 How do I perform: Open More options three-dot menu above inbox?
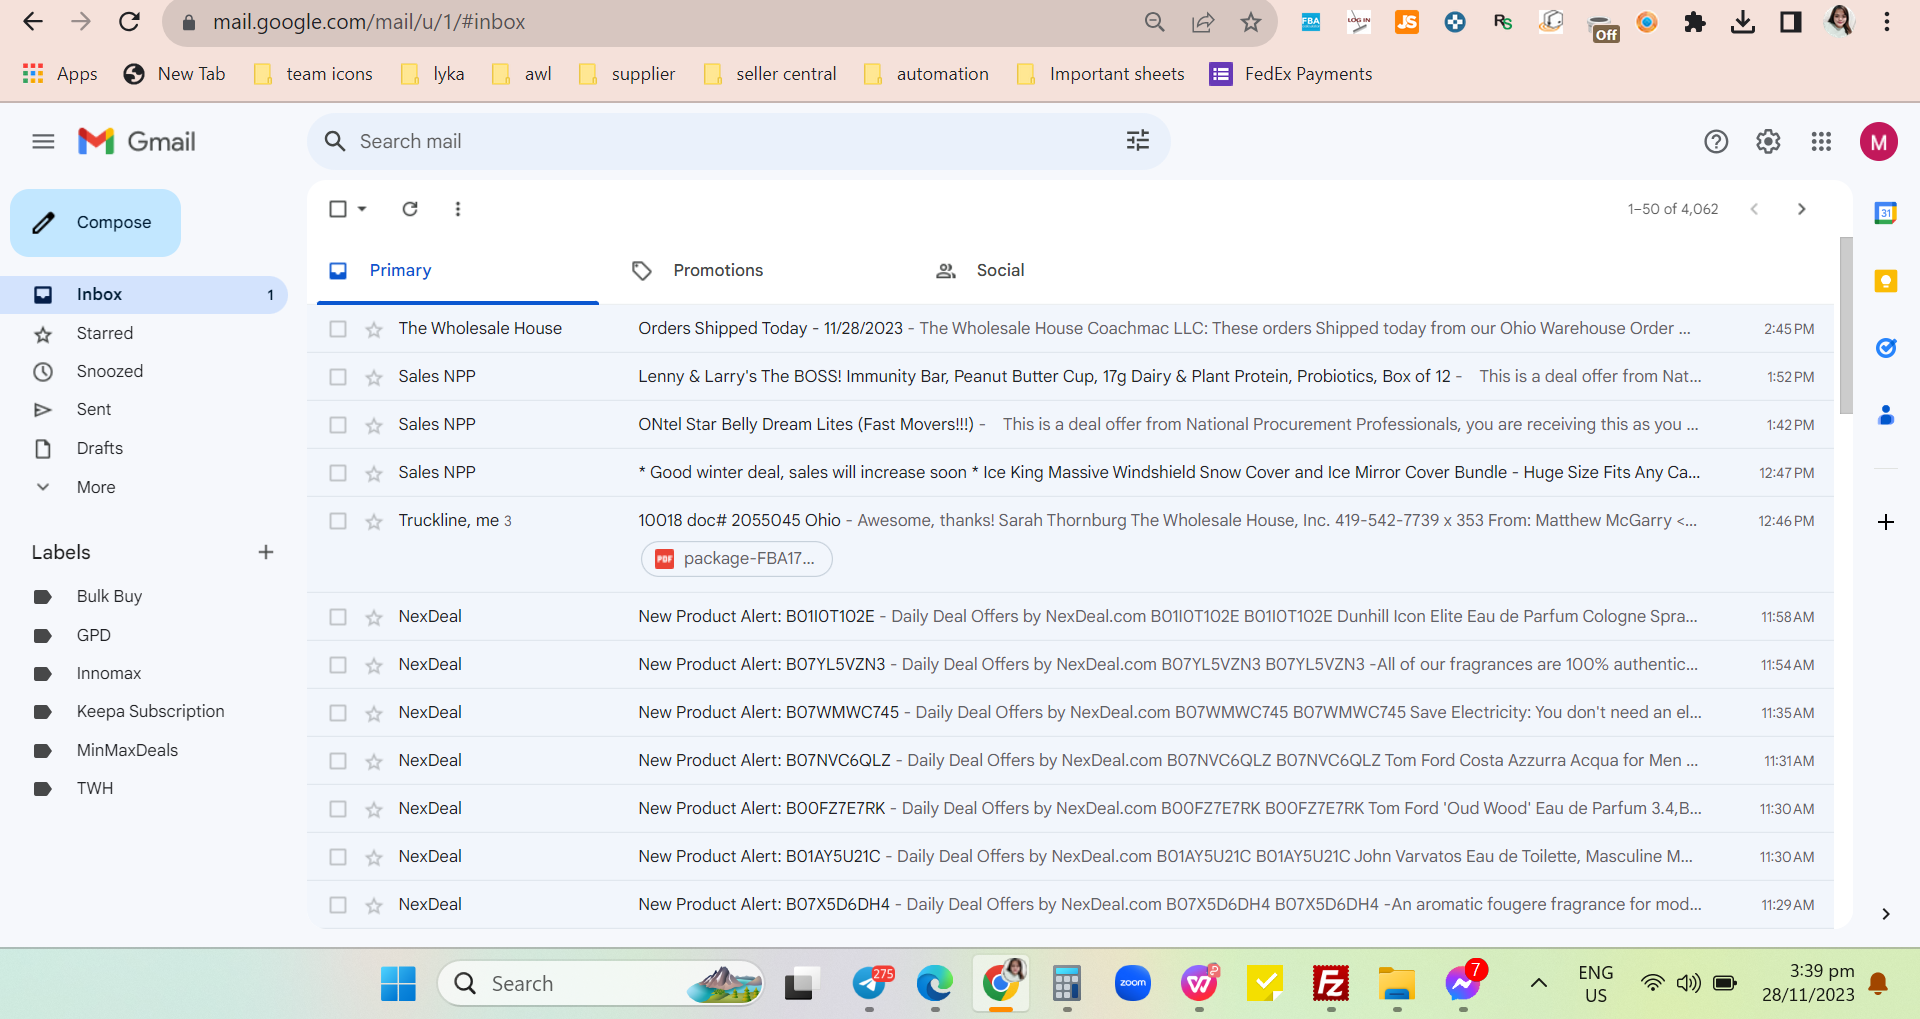tap(458, 209)
